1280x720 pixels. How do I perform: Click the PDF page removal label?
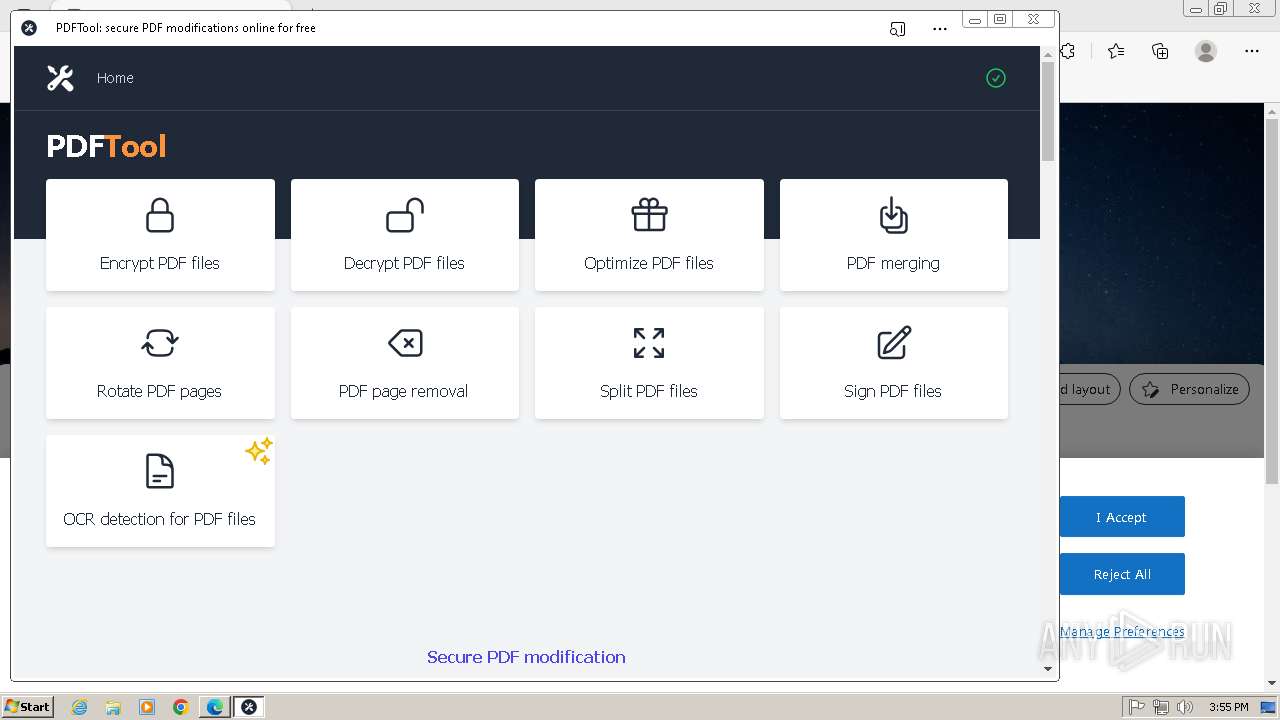click(x=403, y=391)
